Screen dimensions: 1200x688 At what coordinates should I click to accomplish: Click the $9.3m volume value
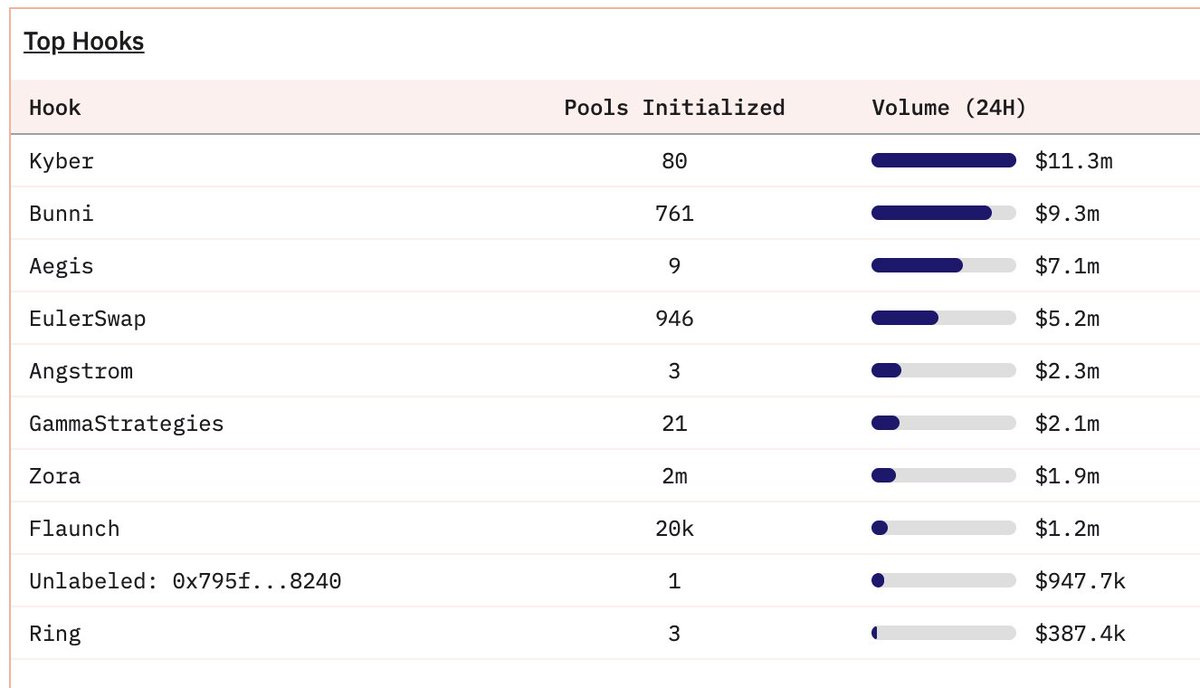pyautogui.click(x=1067, y=213)
